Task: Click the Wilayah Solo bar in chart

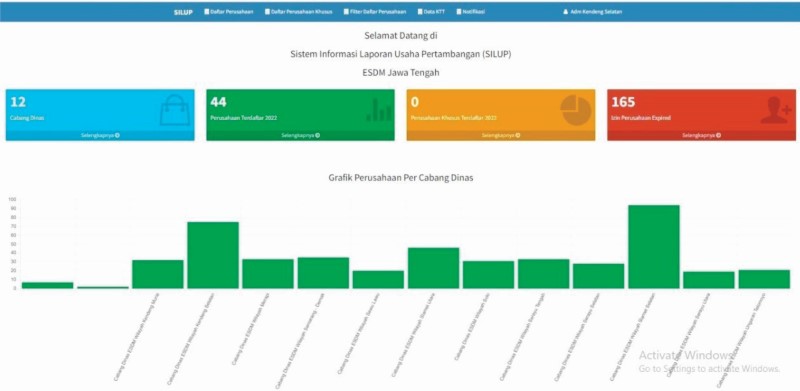Action: [x=488, y=275]
